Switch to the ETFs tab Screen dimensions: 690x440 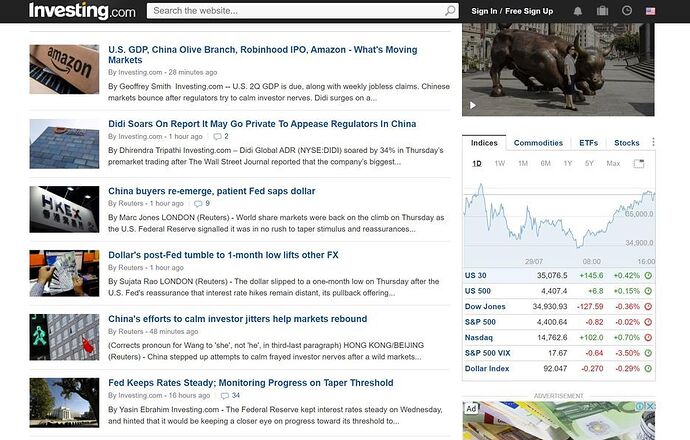(588, 143)
